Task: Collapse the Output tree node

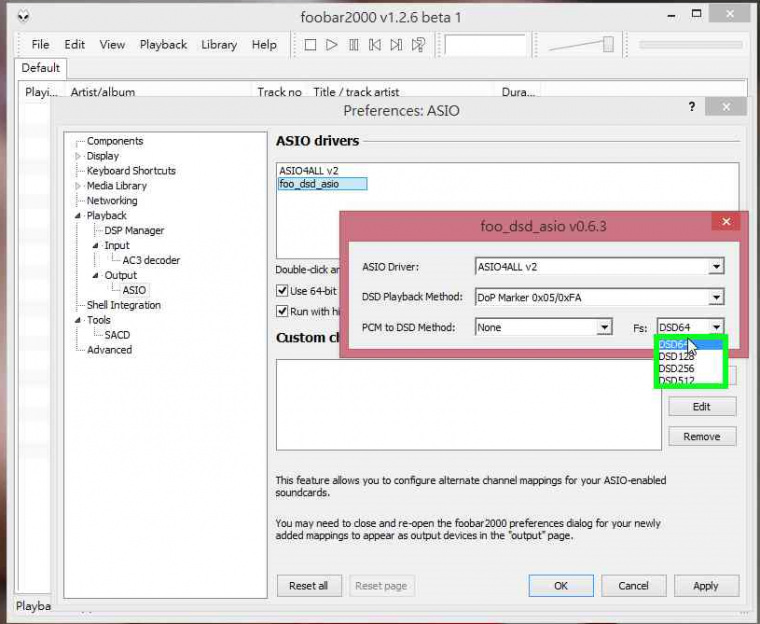Action: tap(95, 275)
